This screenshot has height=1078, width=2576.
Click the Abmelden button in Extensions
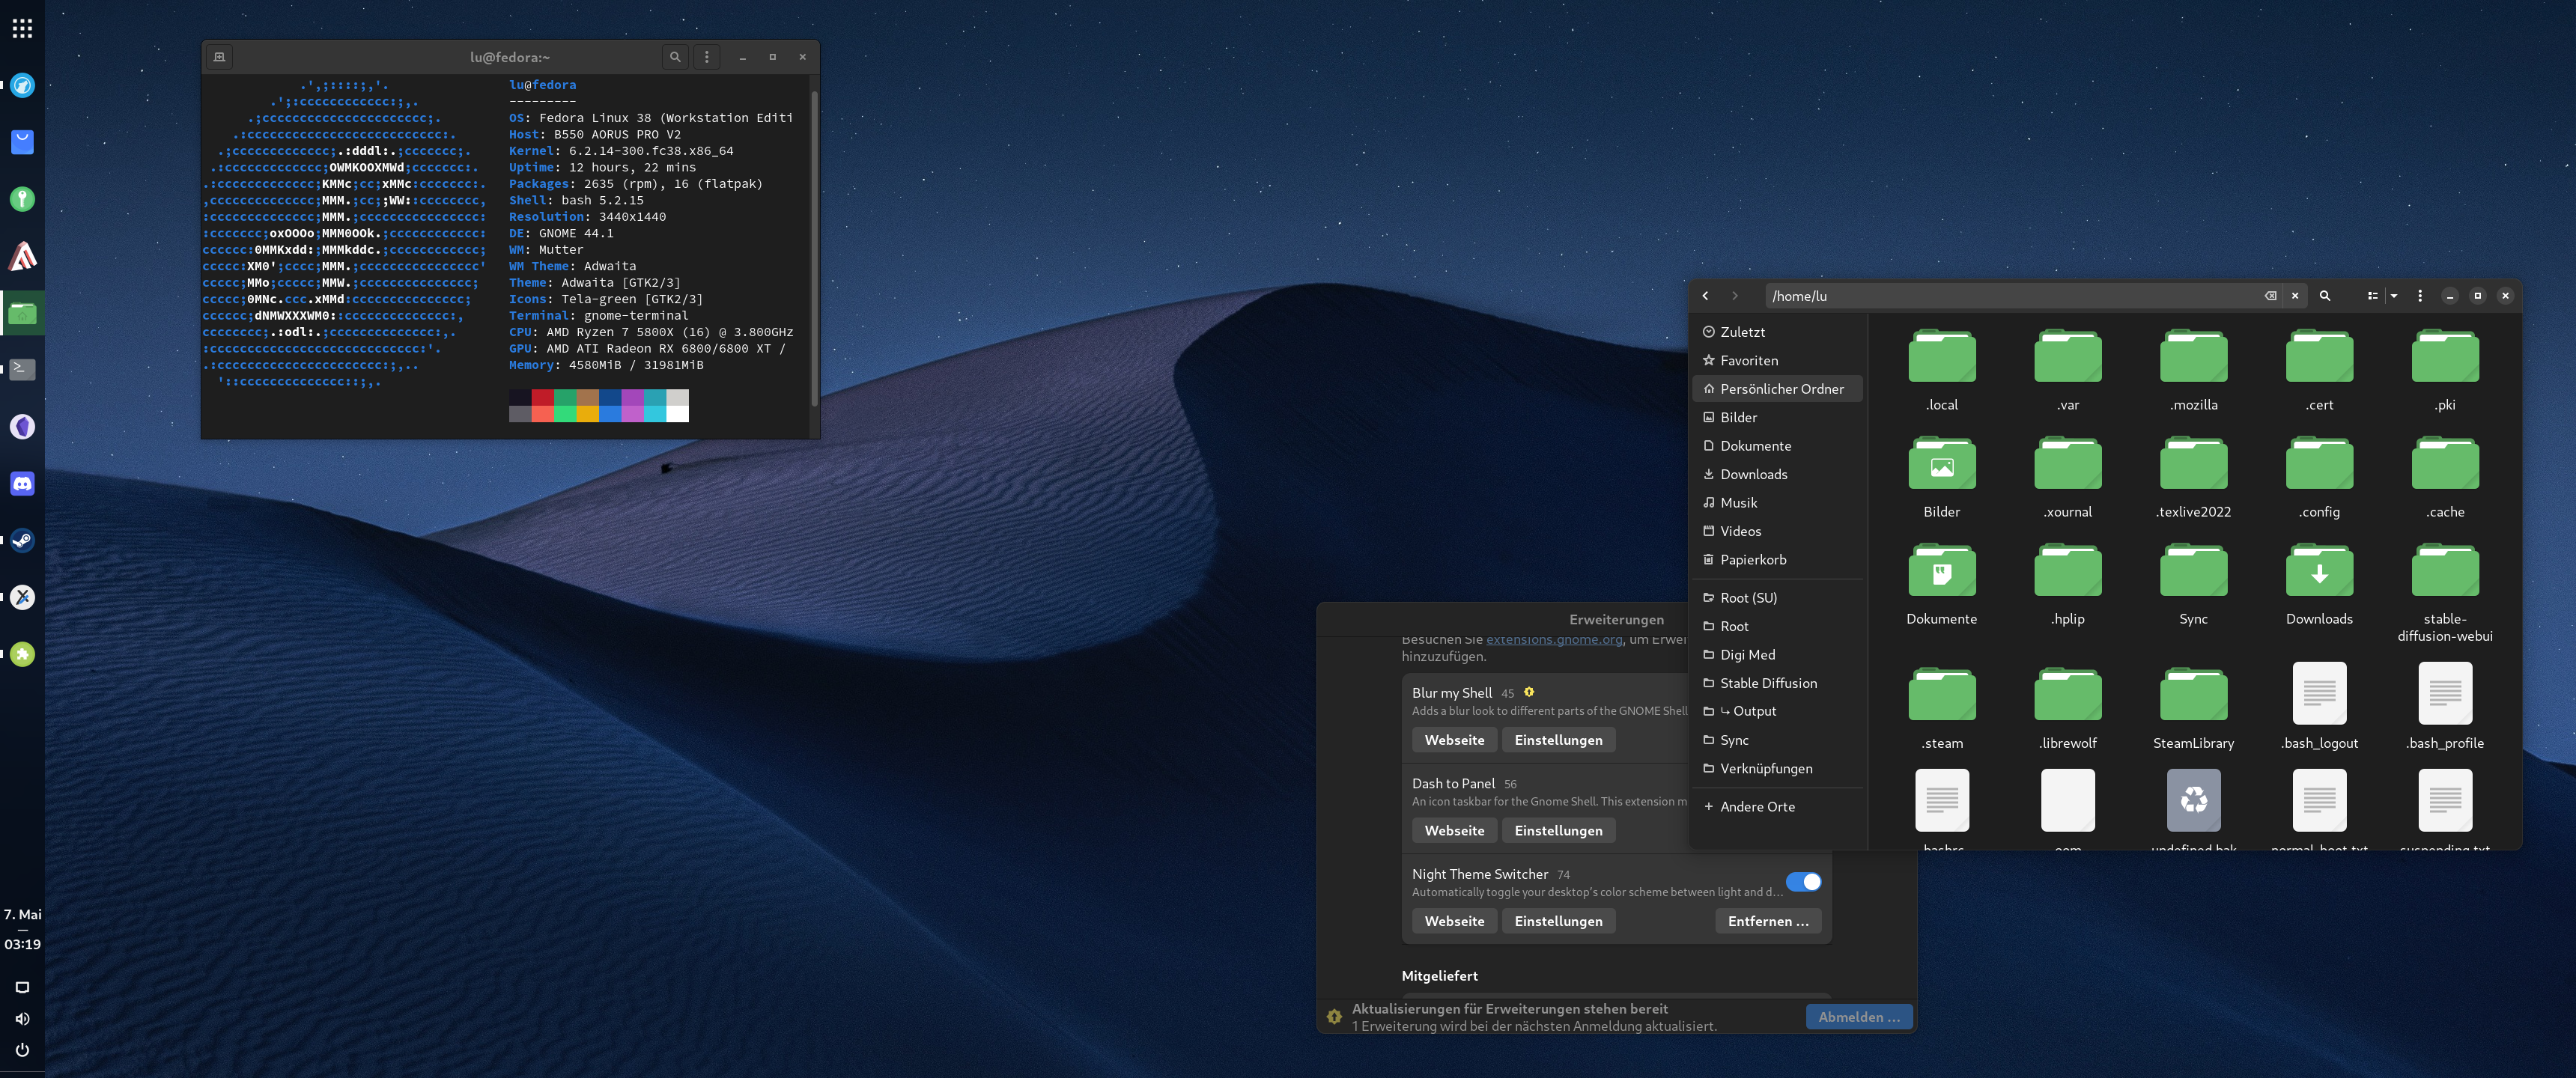[1859, 1017]
